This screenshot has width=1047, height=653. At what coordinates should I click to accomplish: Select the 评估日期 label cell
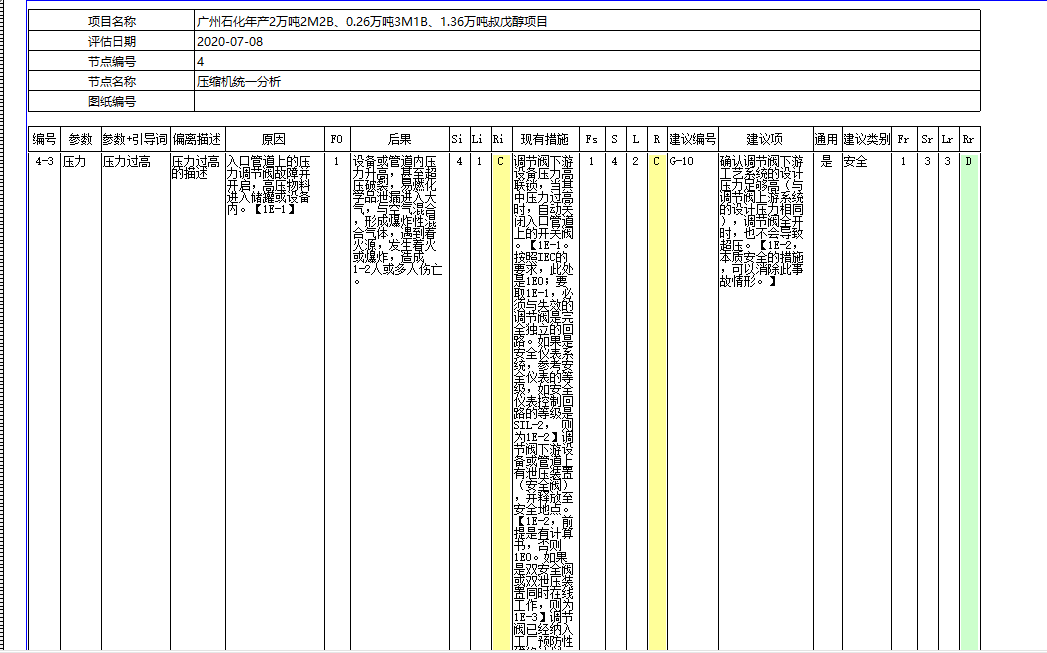pyautogui.click(x=112, y=41)
